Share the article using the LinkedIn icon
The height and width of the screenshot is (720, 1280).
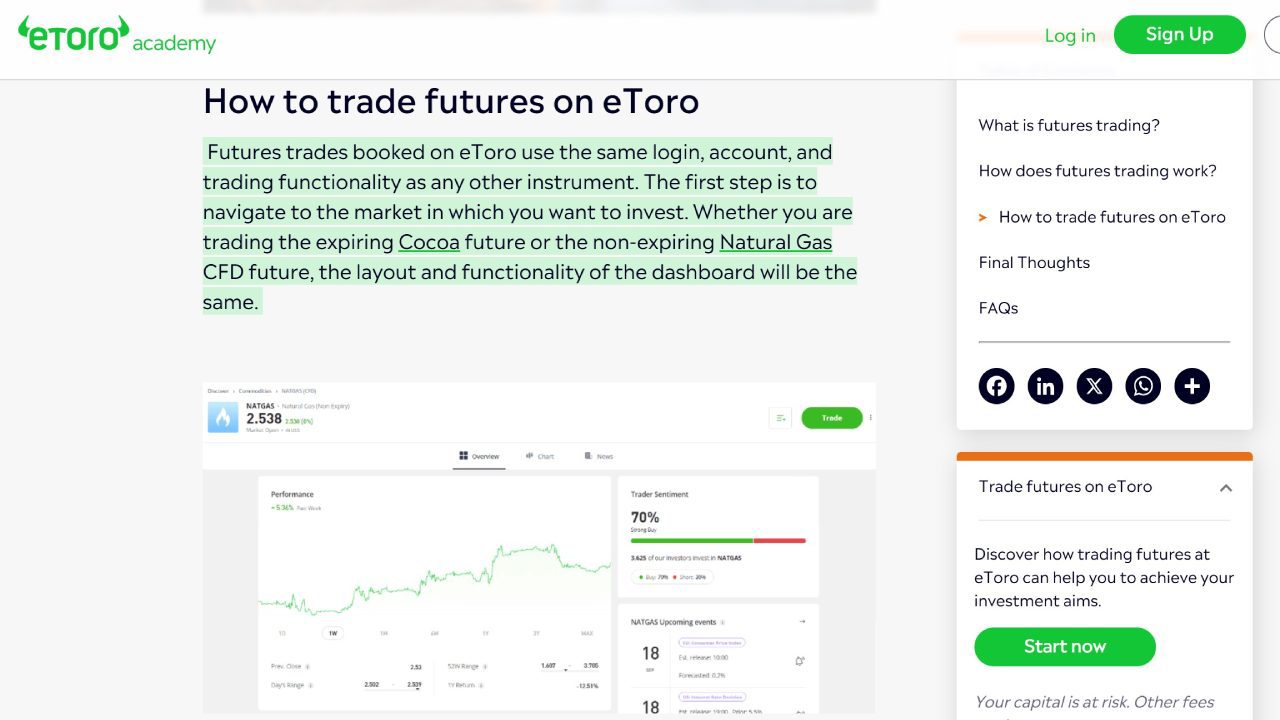[x=1045, y=385]
